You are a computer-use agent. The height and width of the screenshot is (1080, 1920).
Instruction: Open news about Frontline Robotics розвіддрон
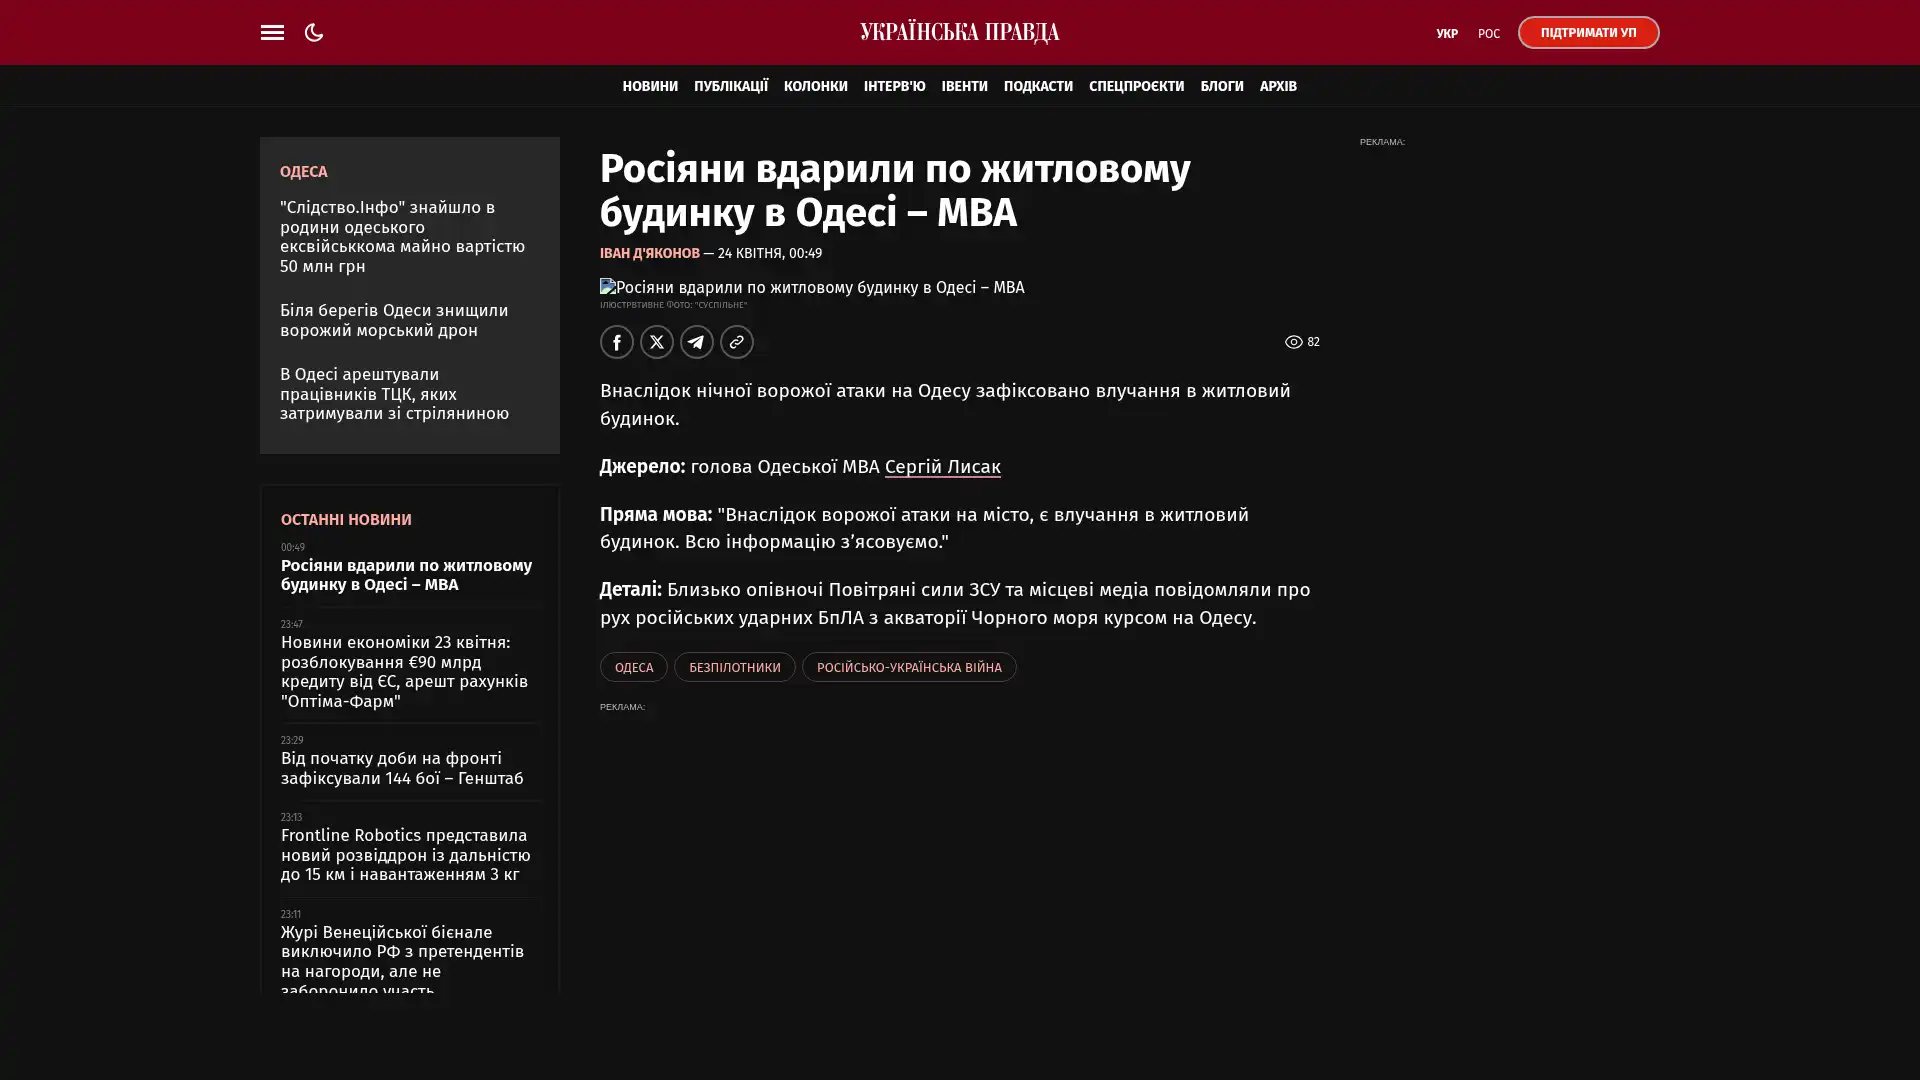[x=405, y=855]
